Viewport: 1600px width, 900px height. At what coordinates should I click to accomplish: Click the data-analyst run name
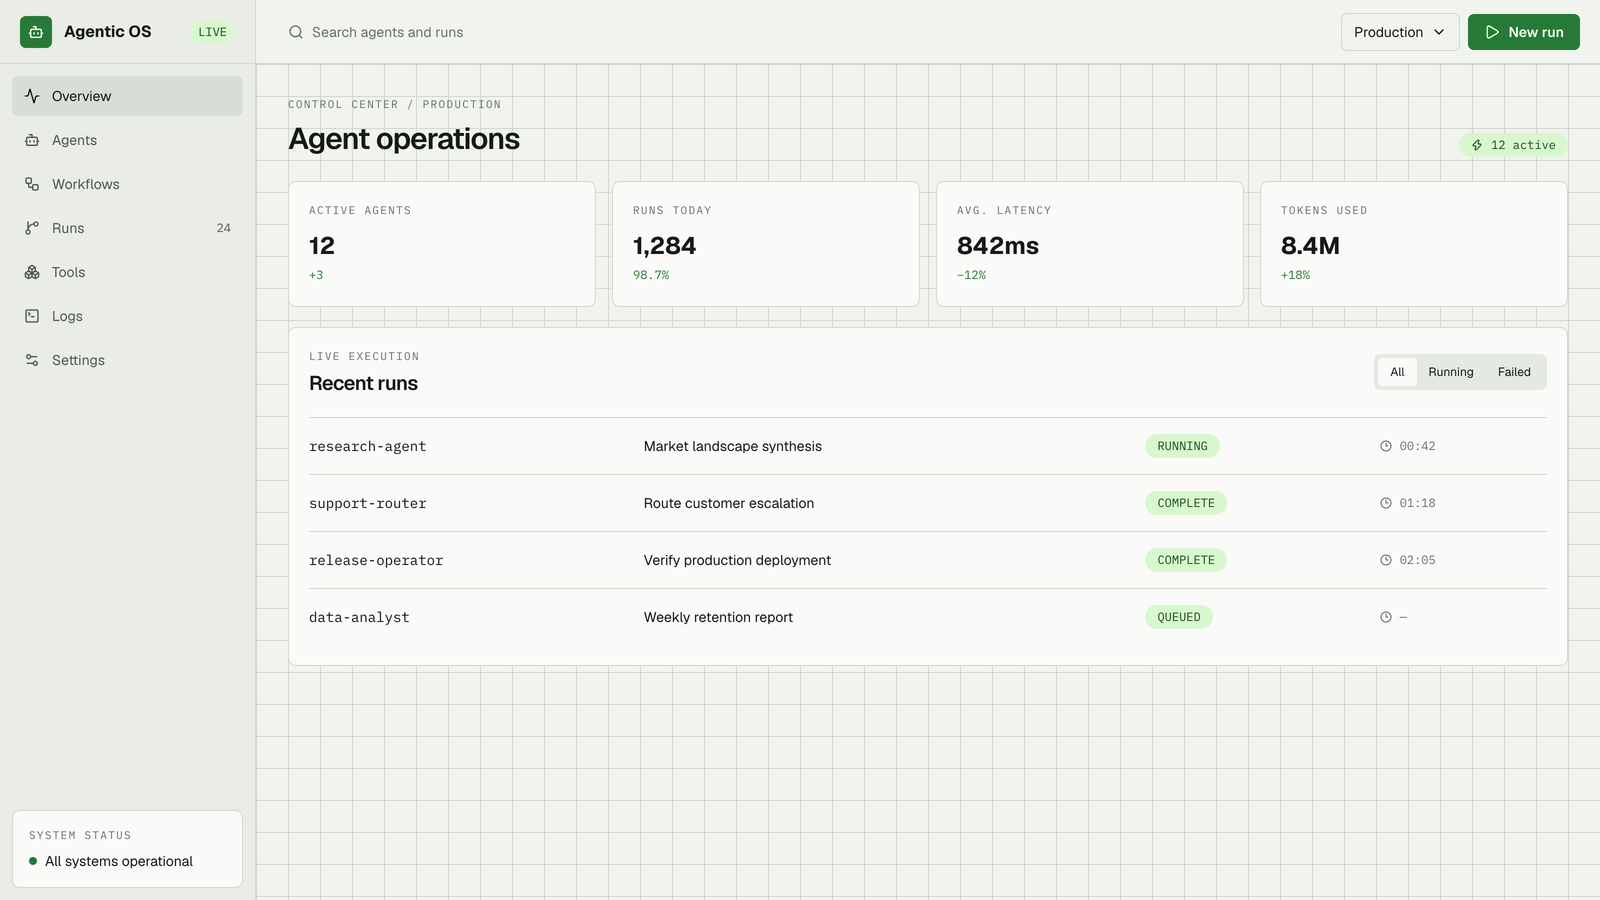(x=359, y=617)
